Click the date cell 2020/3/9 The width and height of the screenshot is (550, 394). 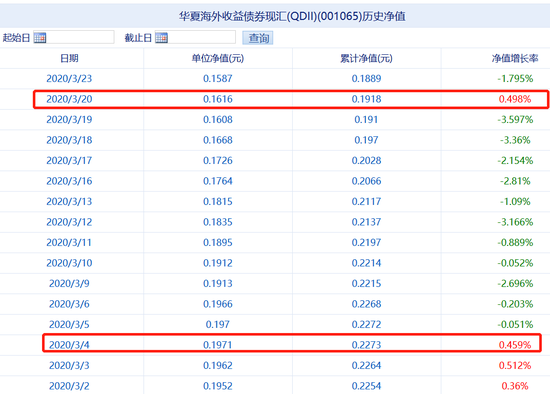(x=69, y=283)
